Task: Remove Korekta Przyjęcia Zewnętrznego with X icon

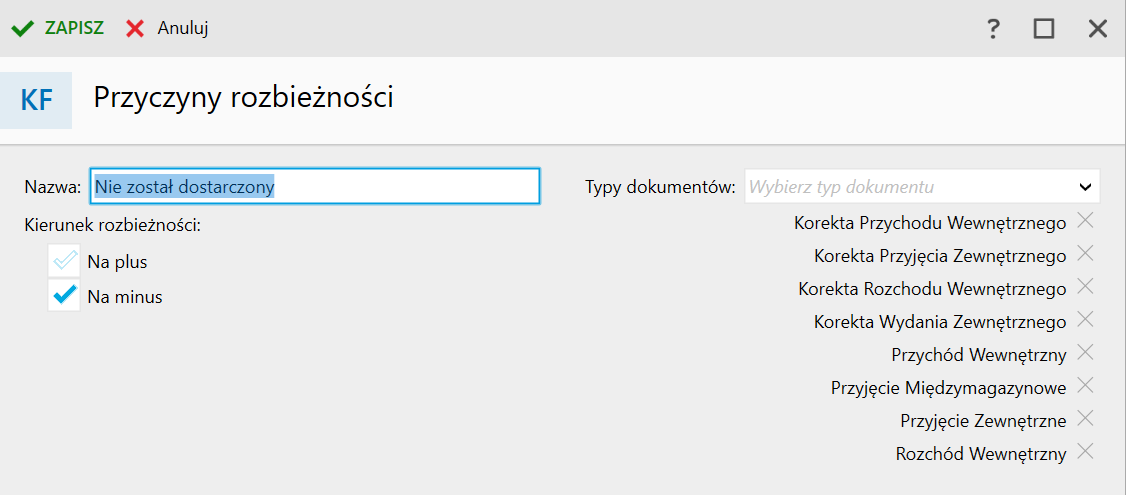Action: [1085, 254]
